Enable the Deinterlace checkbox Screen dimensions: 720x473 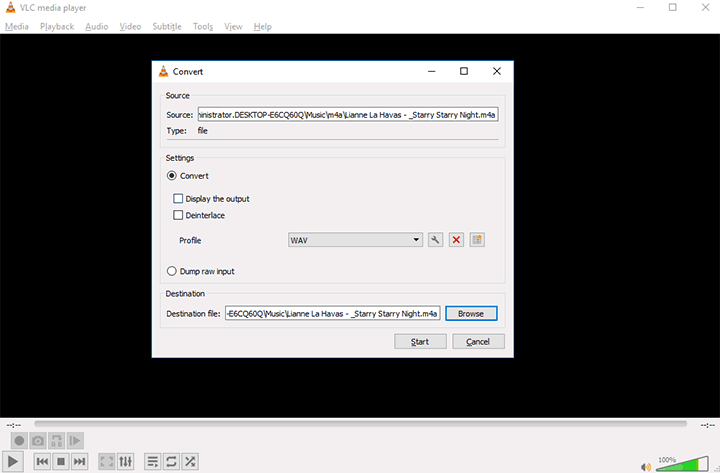coord(178,215)
